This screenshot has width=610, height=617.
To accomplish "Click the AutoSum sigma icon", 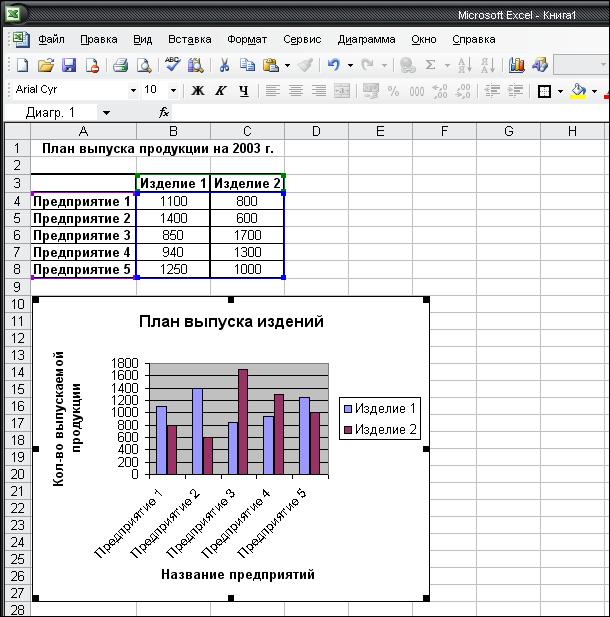I will (x=431, y=65).
